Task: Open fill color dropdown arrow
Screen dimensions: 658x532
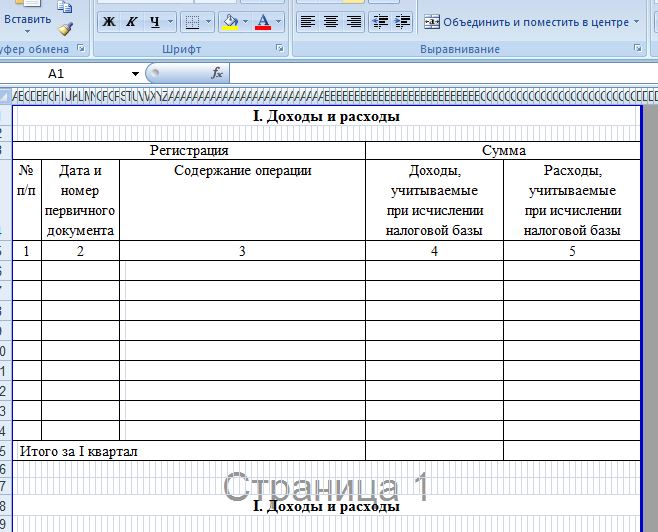Action: pyautogui.click(x=245, y=22)
